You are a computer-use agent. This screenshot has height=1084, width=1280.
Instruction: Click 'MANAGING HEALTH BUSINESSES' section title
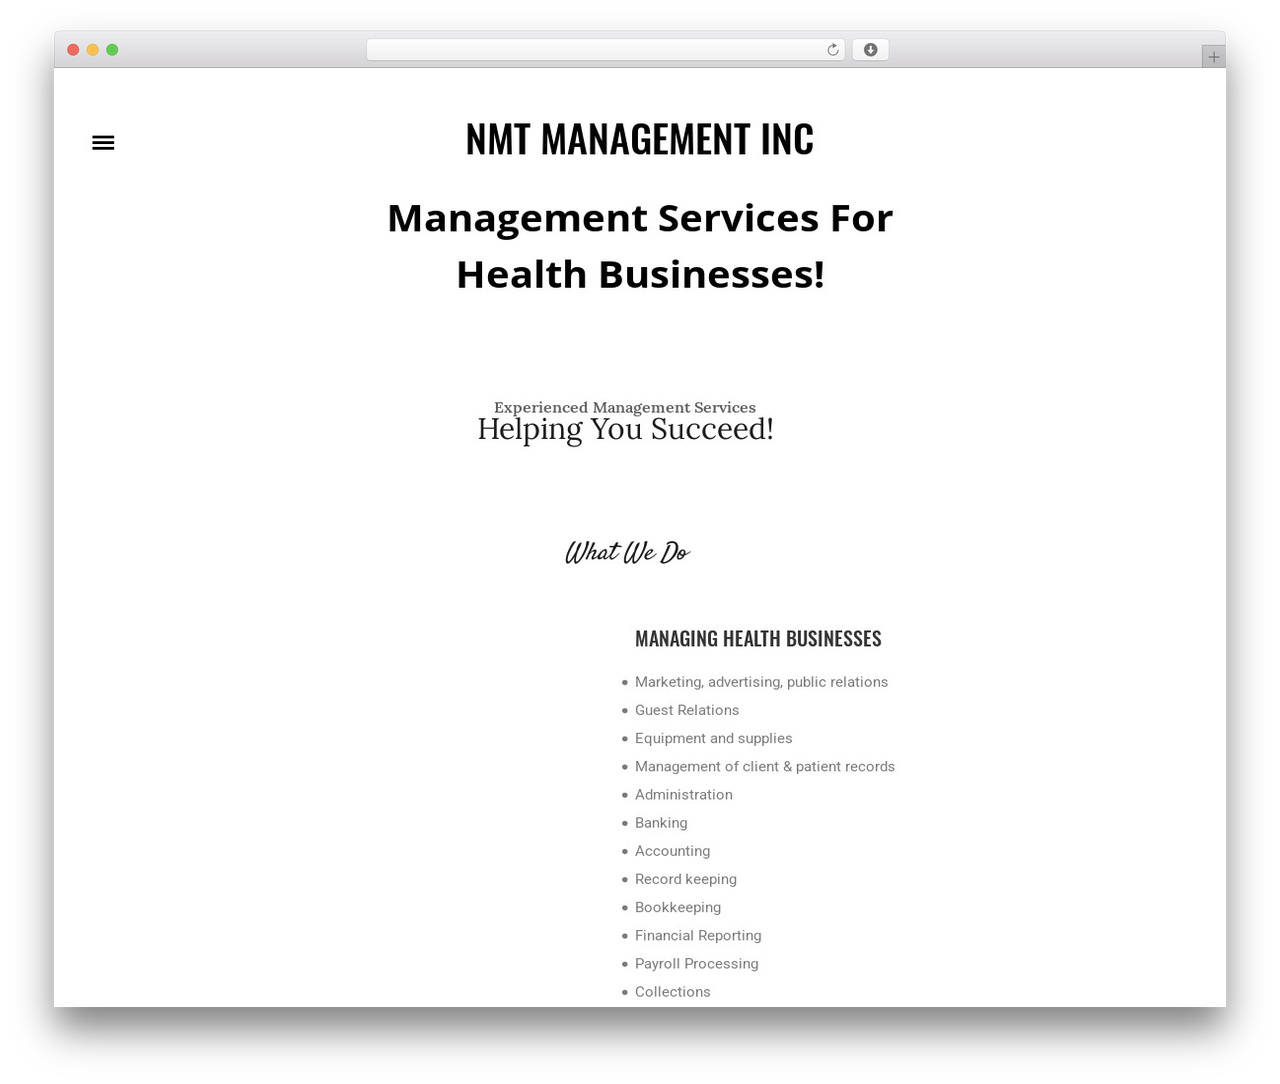point(758,638)
